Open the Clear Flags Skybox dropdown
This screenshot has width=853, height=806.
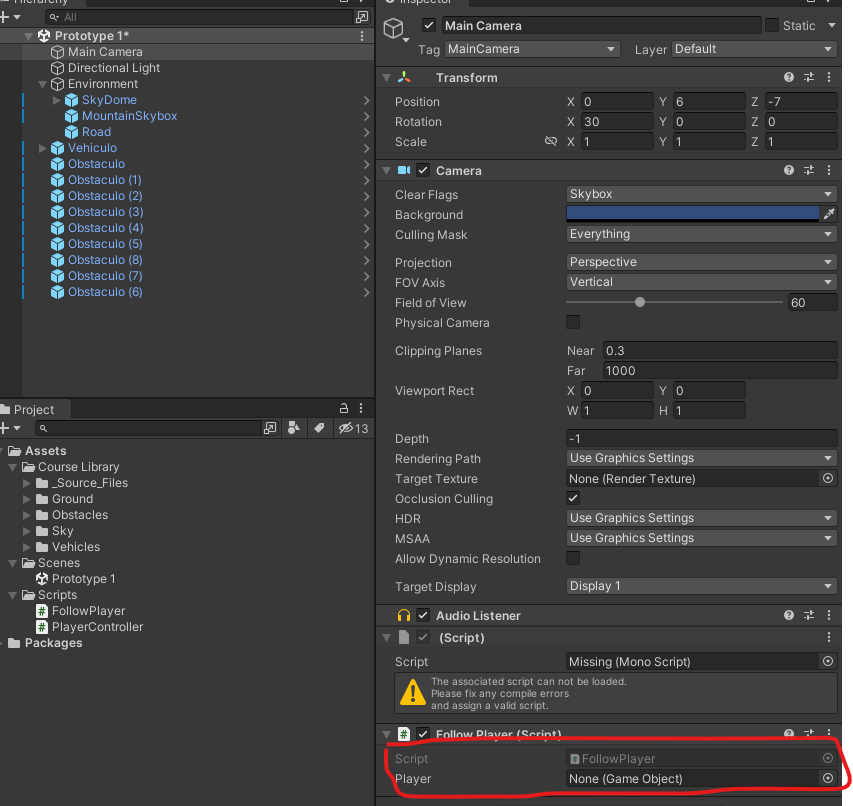(700, 194)
